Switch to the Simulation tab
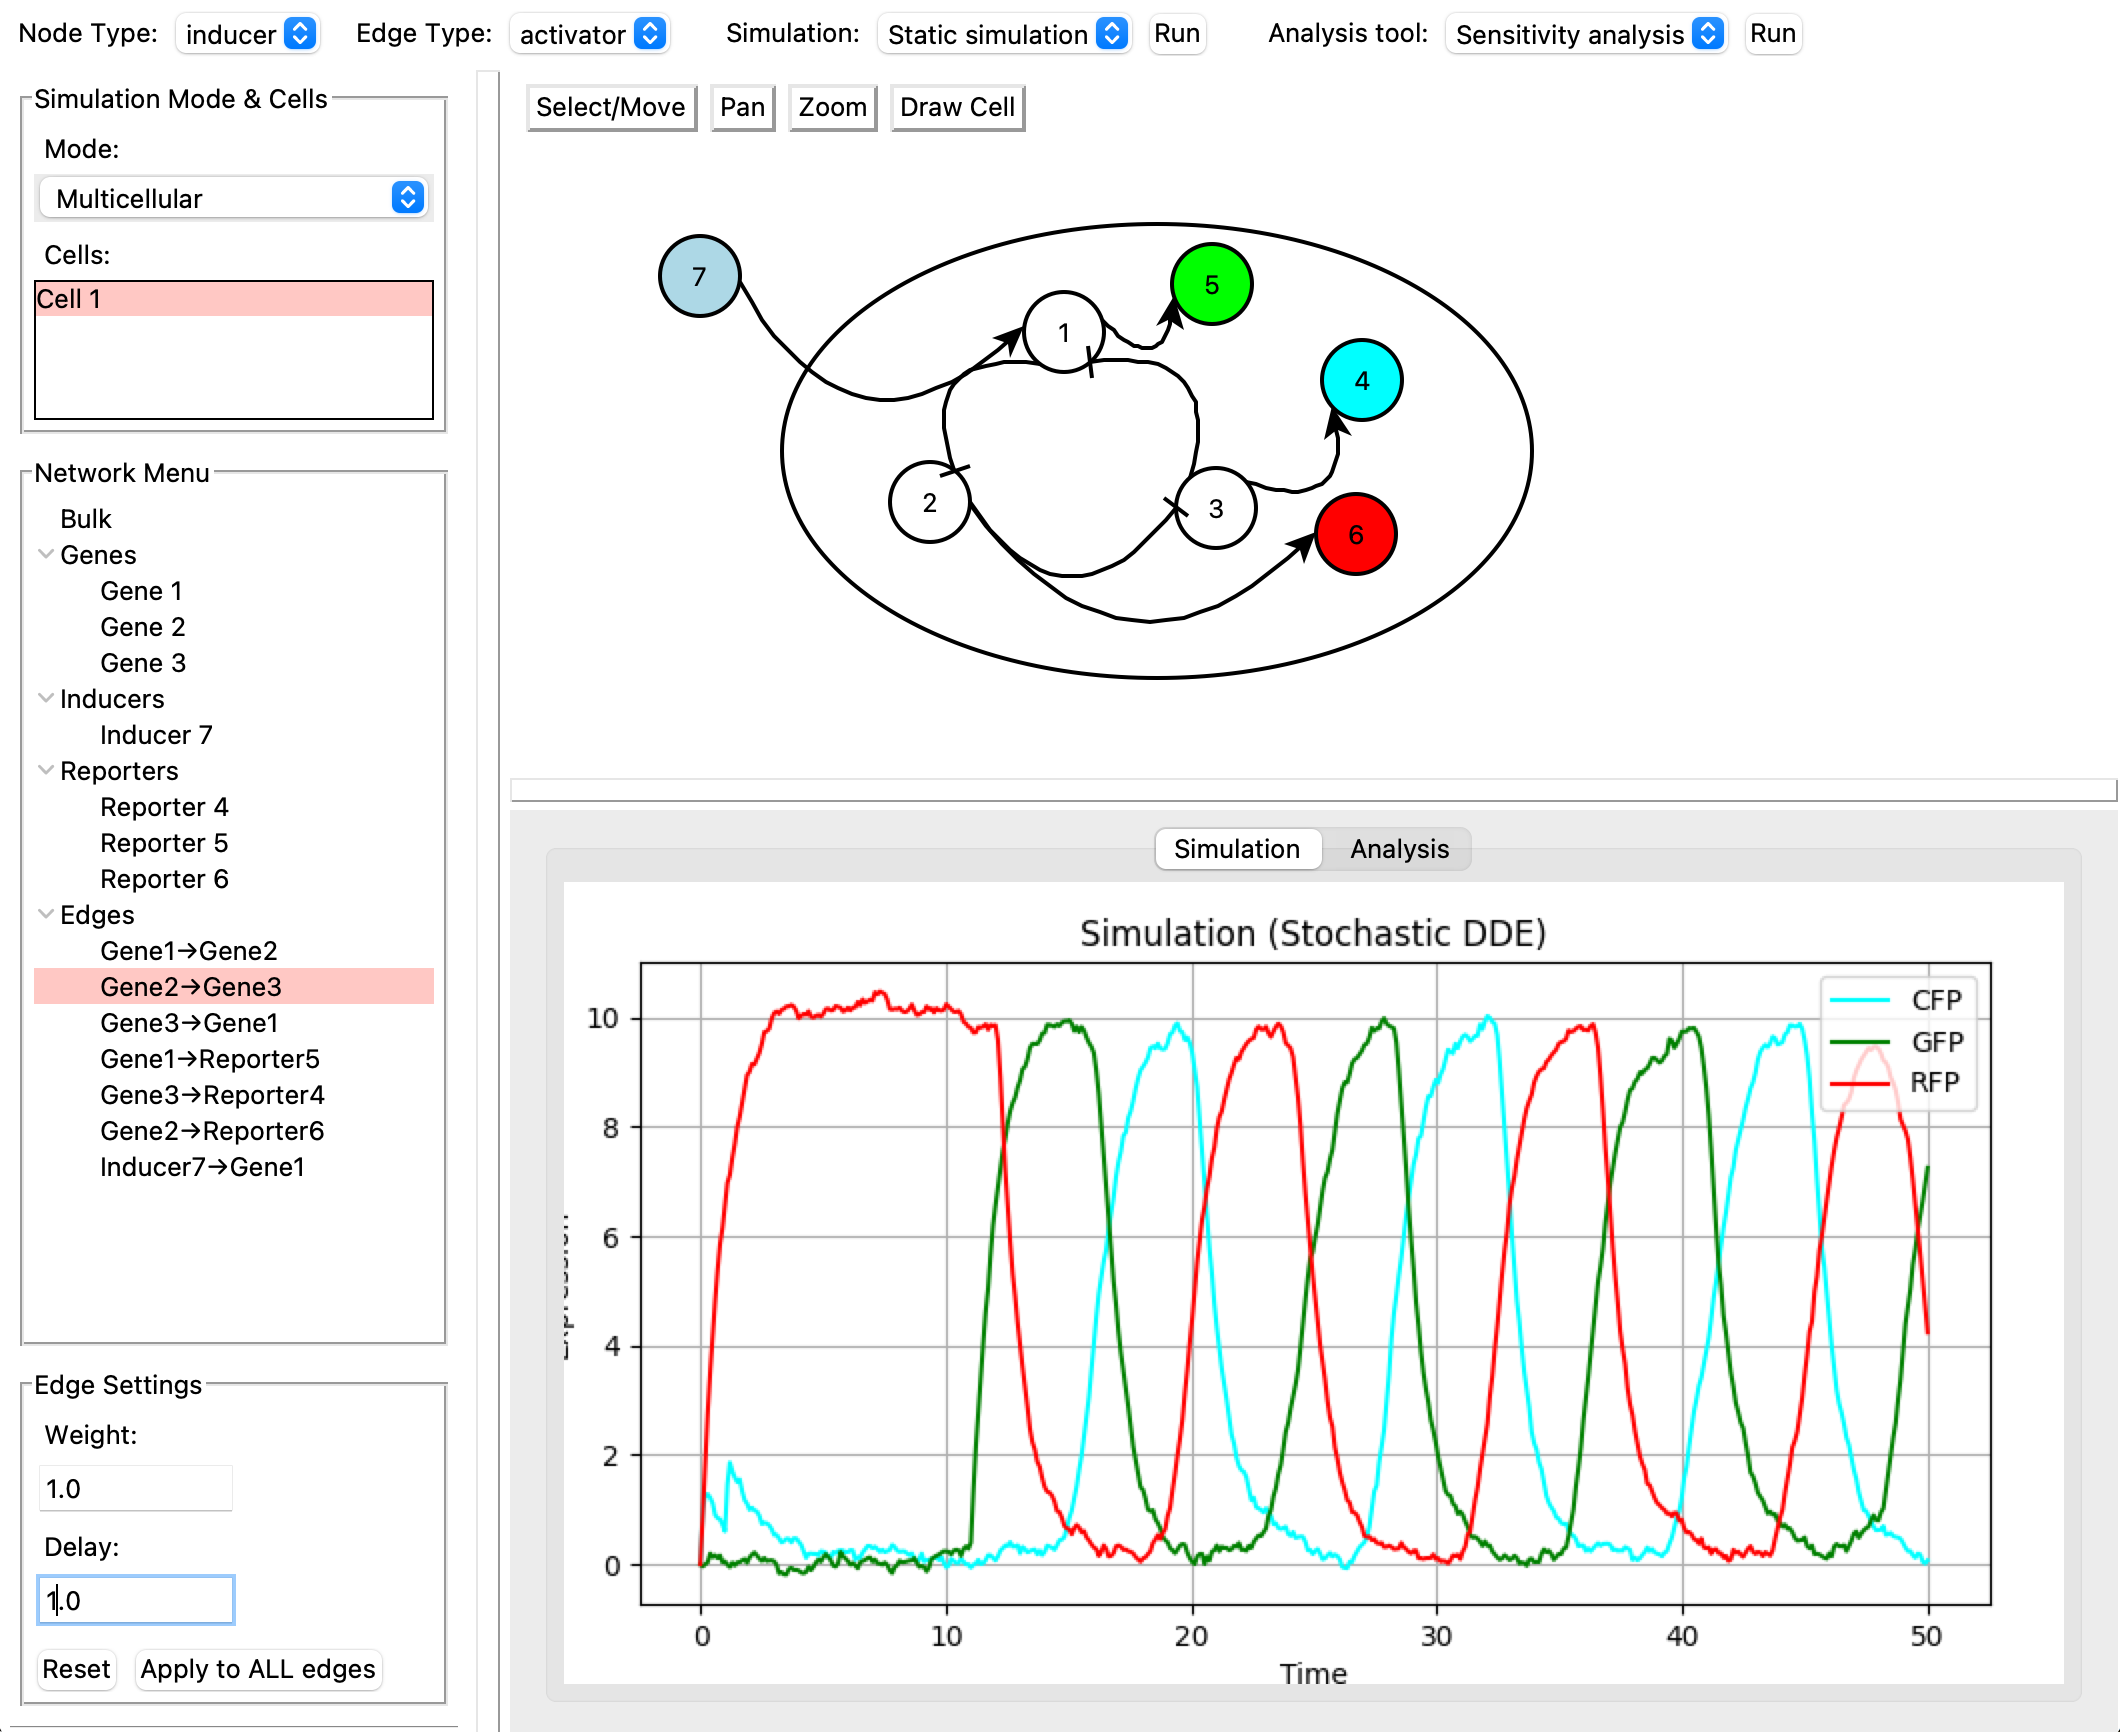The image size is (2120, 1732). pos(1237,849)
